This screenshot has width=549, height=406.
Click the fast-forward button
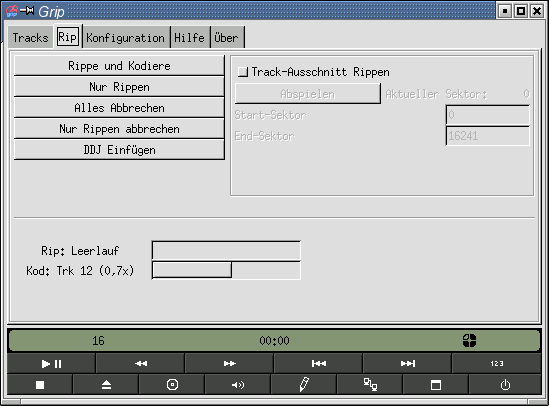pyautogui.click(x=229, y=363)
